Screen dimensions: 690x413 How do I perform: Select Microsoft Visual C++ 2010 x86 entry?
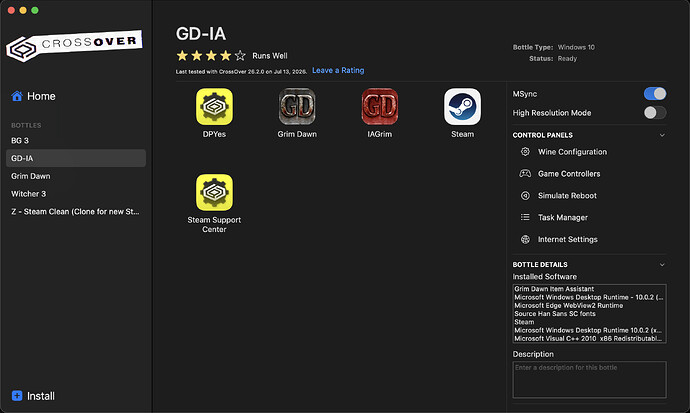point(588,338)
